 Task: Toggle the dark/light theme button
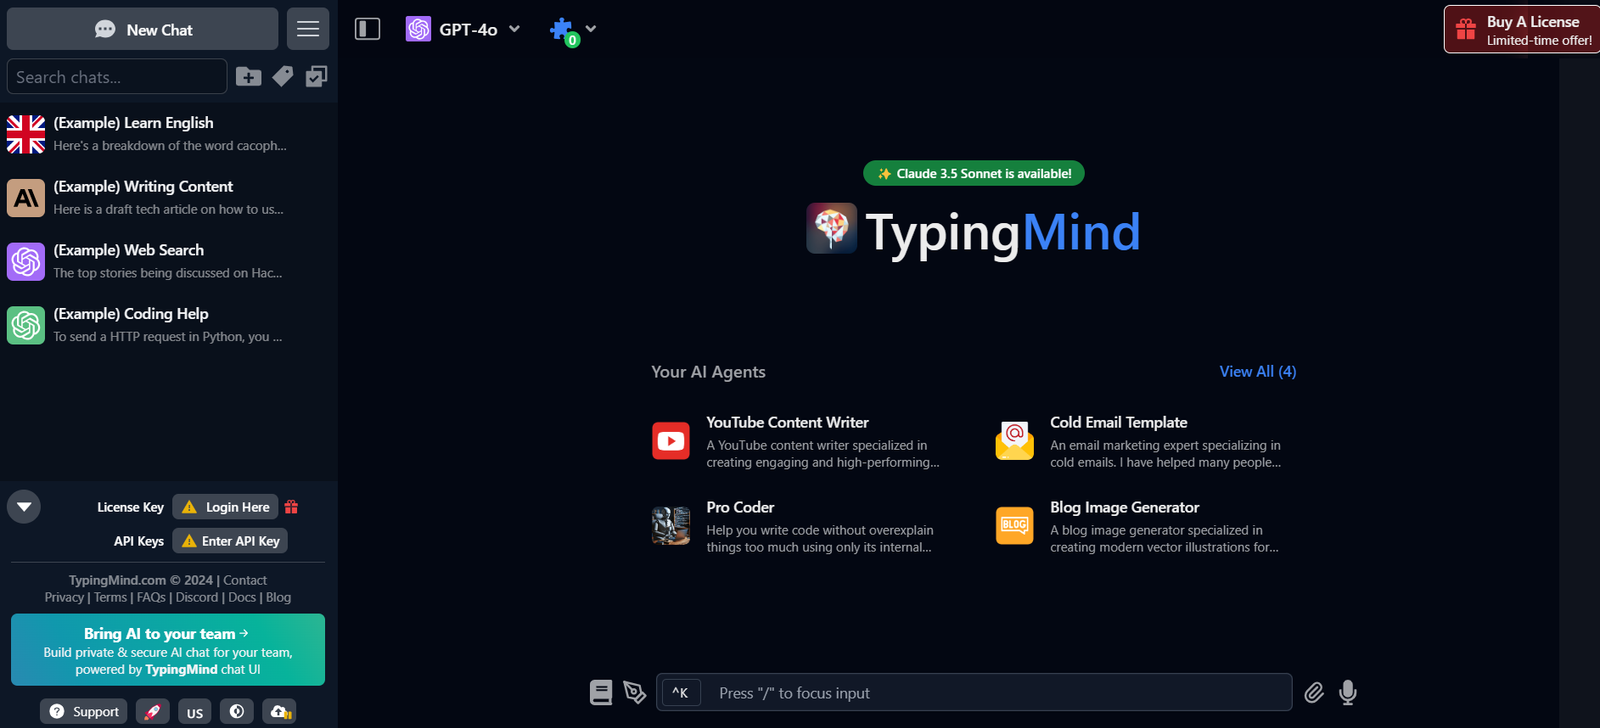coord(237,712)
